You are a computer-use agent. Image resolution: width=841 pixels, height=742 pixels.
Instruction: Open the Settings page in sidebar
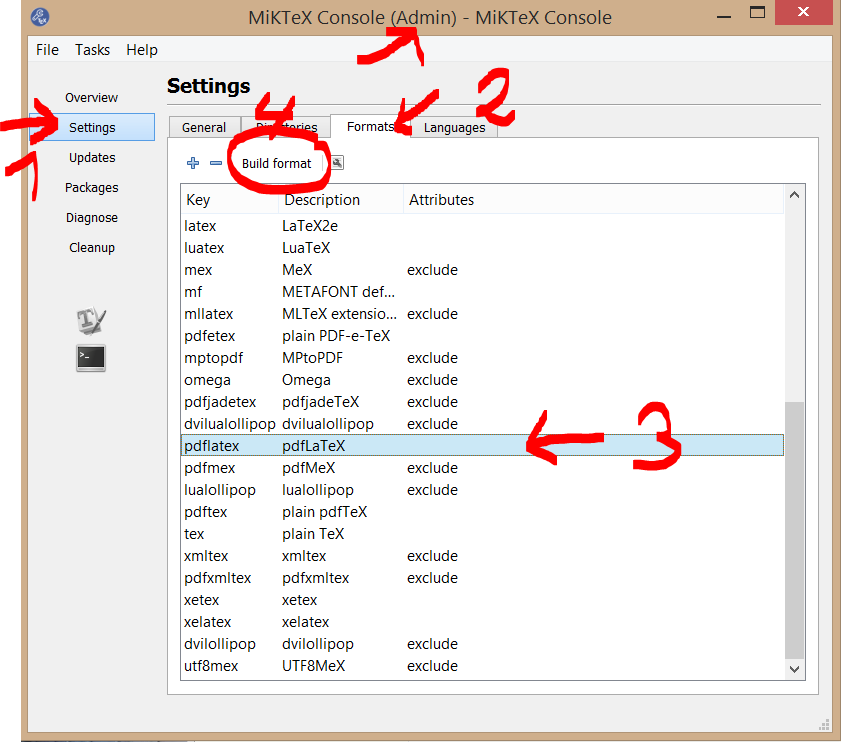(x=92, y=127)
